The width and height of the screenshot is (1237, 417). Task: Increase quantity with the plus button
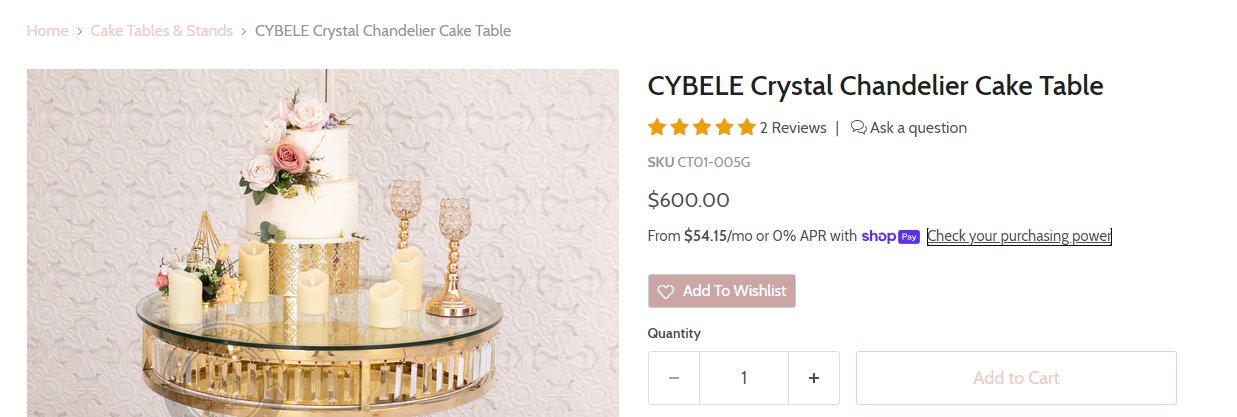[814, 378]
